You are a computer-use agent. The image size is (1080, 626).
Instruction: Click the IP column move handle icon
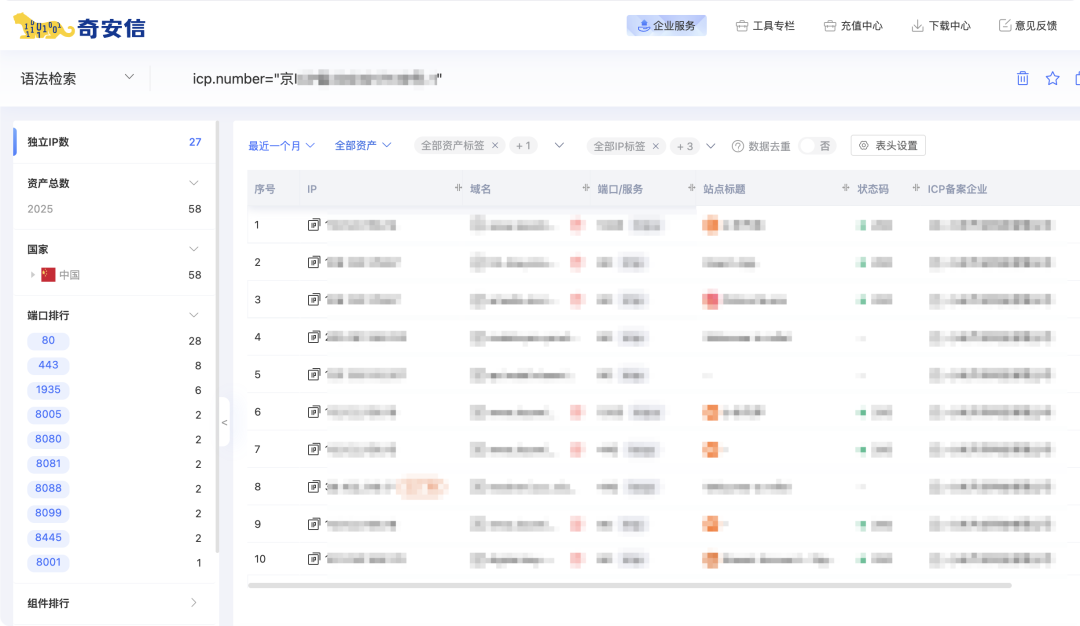(x=458, y=187)
